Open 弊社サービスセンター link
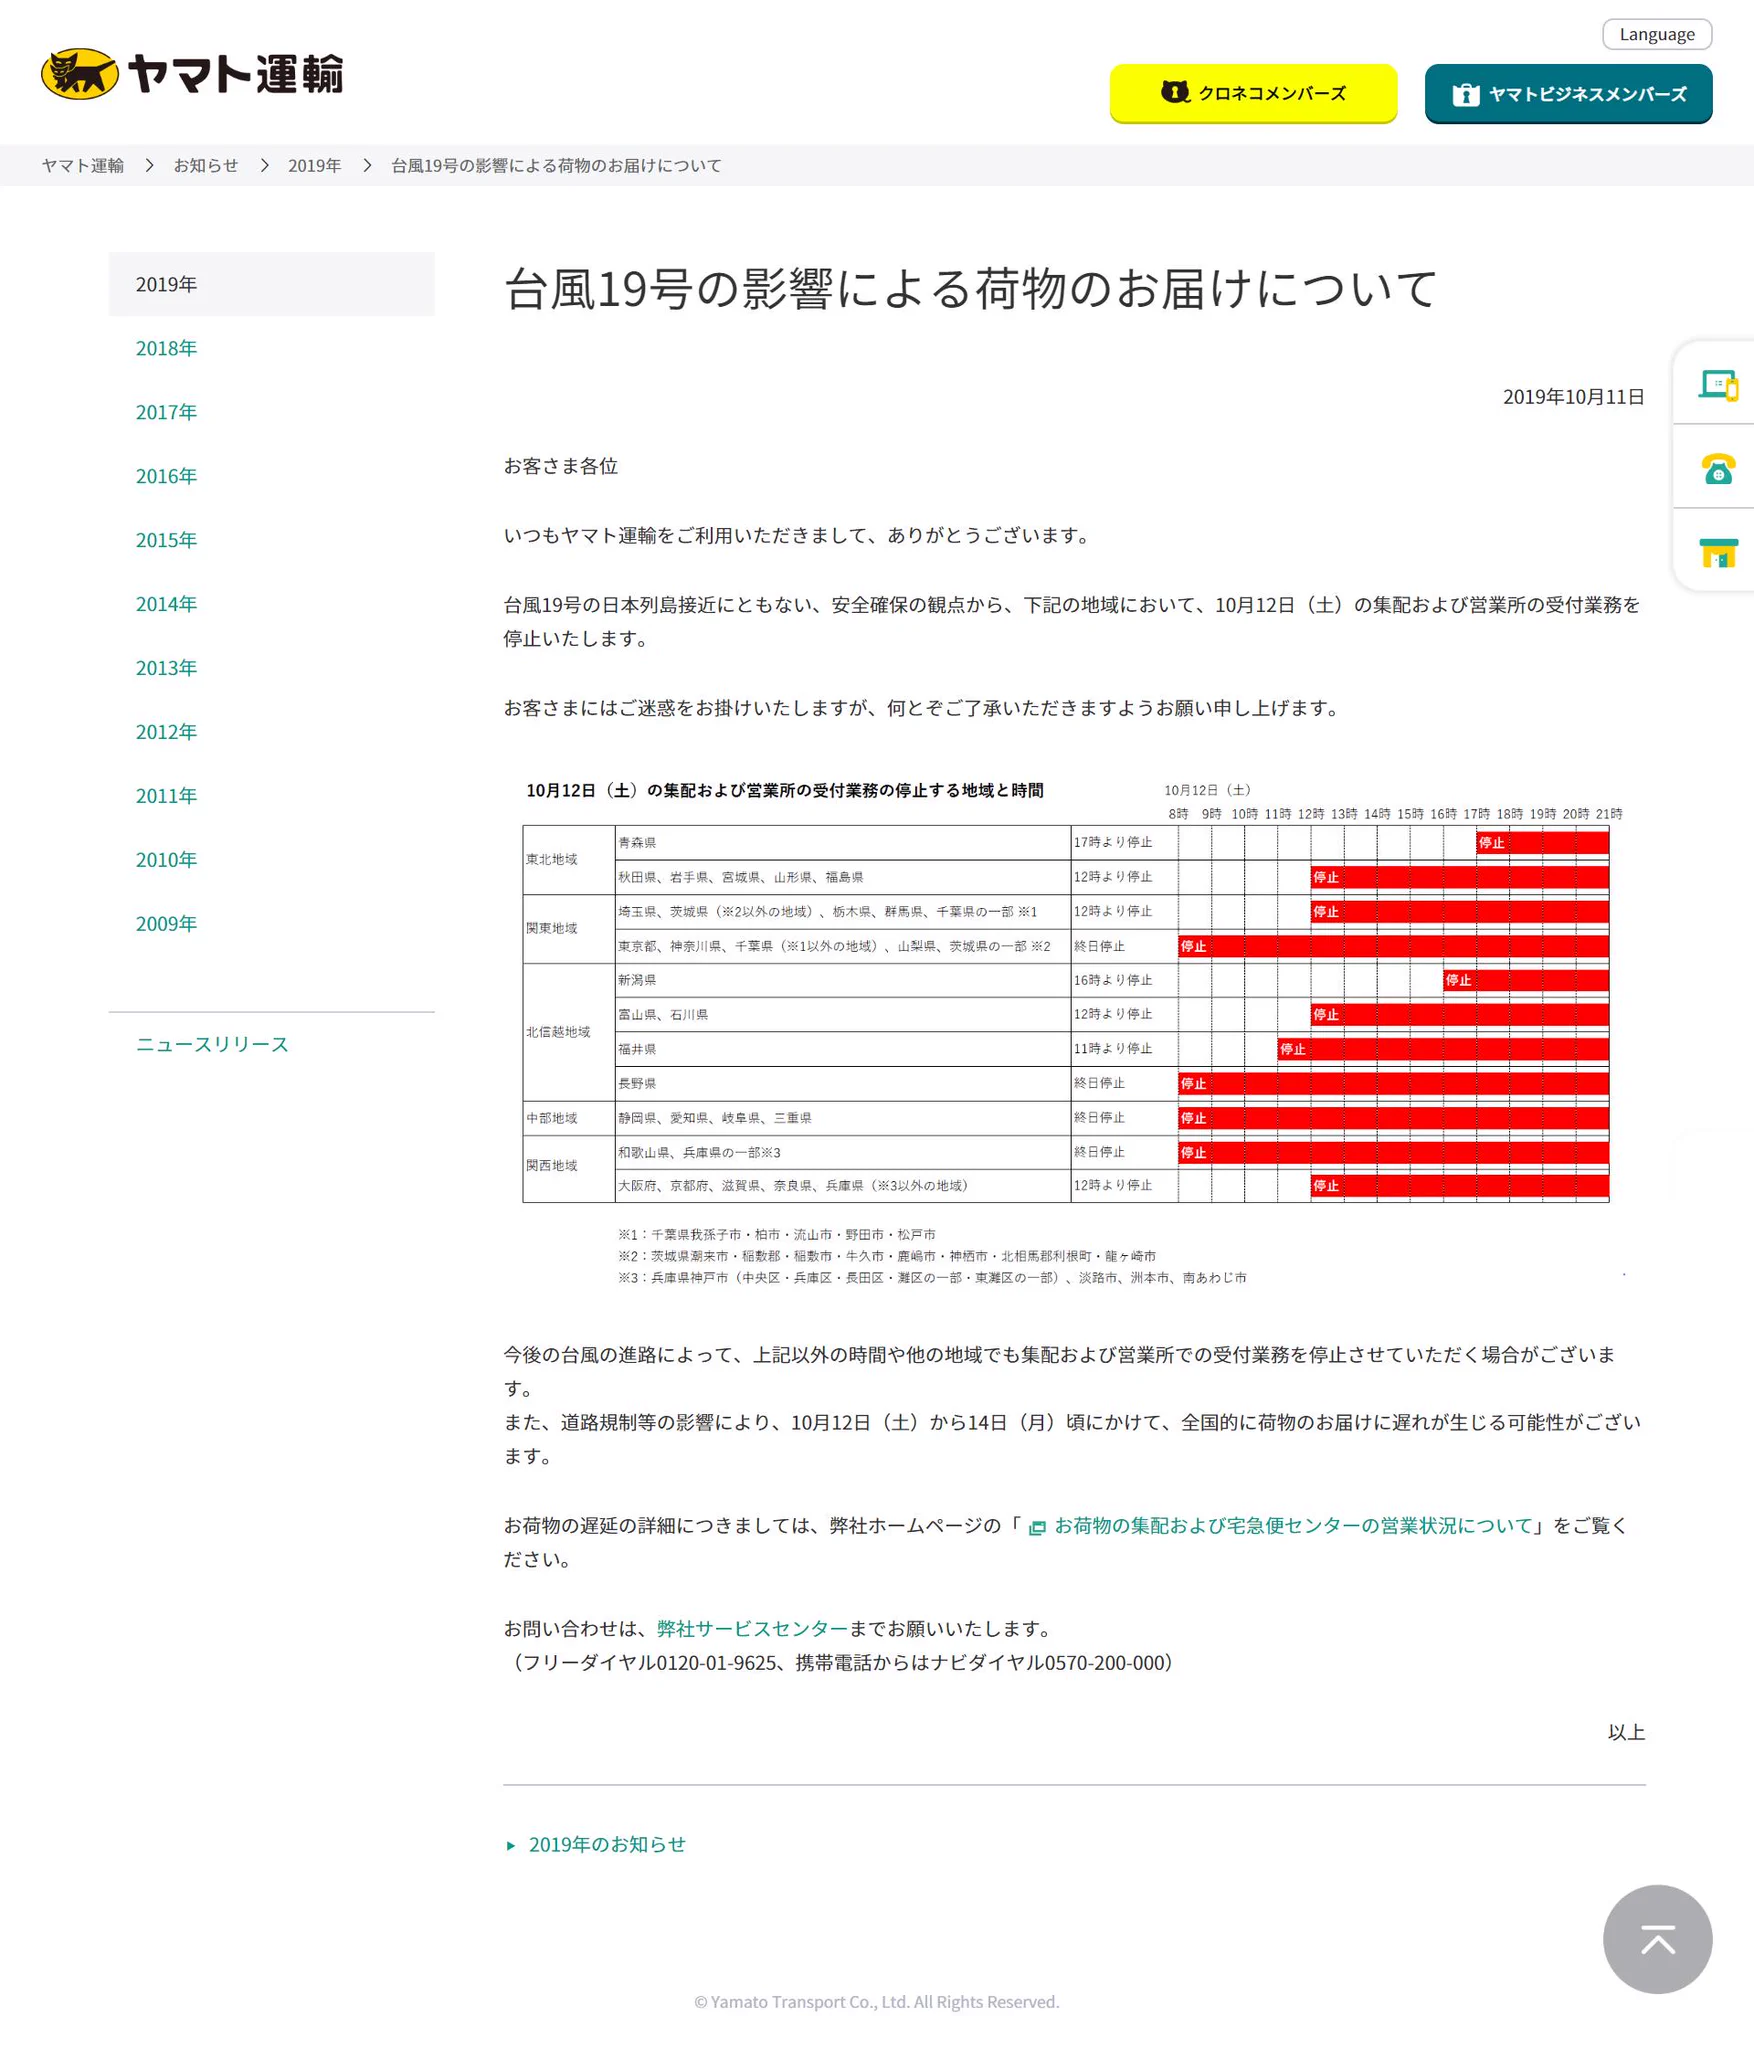Viewport: 1754px width, 2048px height. pyautogui.click(x=752, y=1628)
